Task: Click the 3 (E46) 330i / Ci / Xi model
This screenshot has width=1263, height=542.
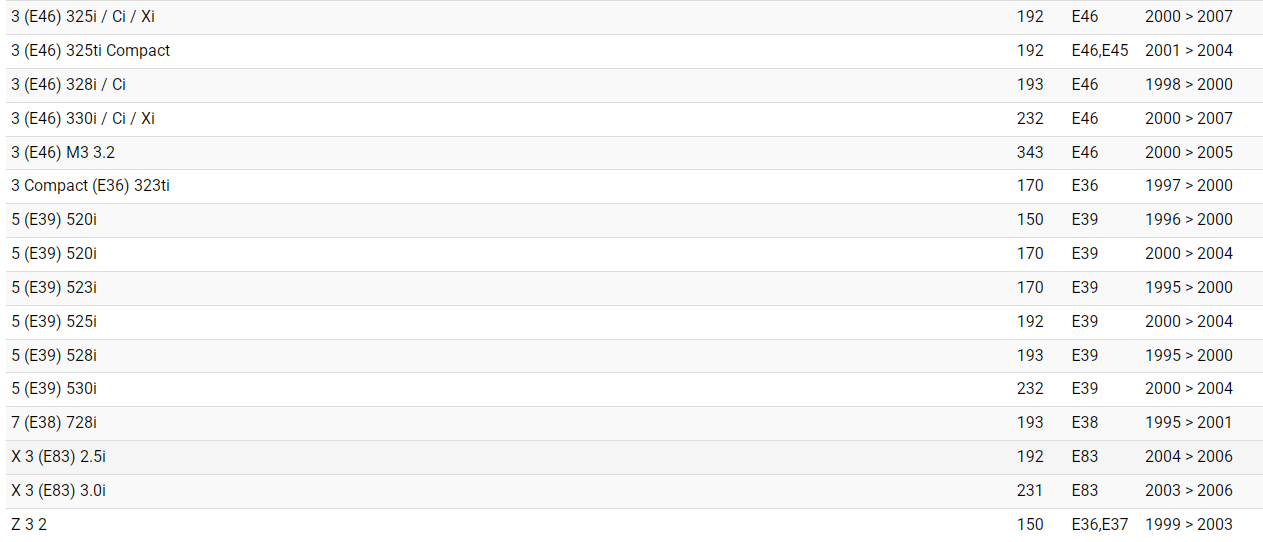Action: (83, 119)
